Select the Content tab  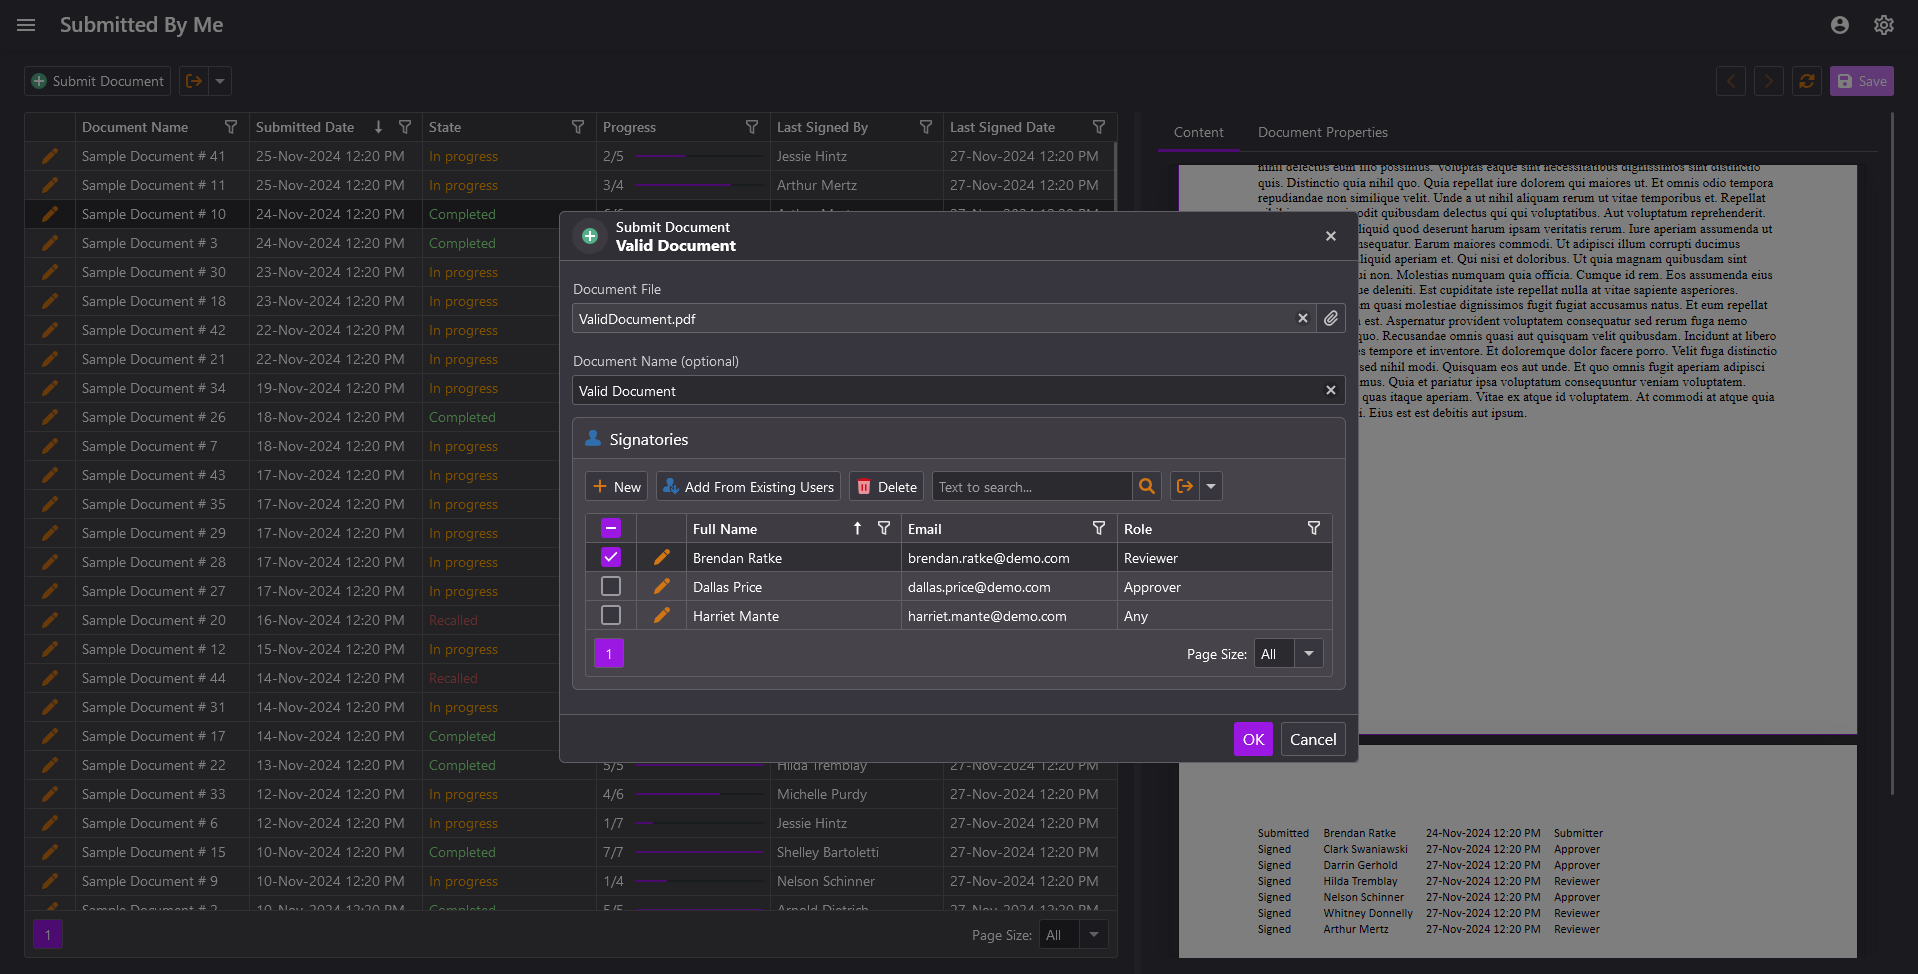point(1198,132)
